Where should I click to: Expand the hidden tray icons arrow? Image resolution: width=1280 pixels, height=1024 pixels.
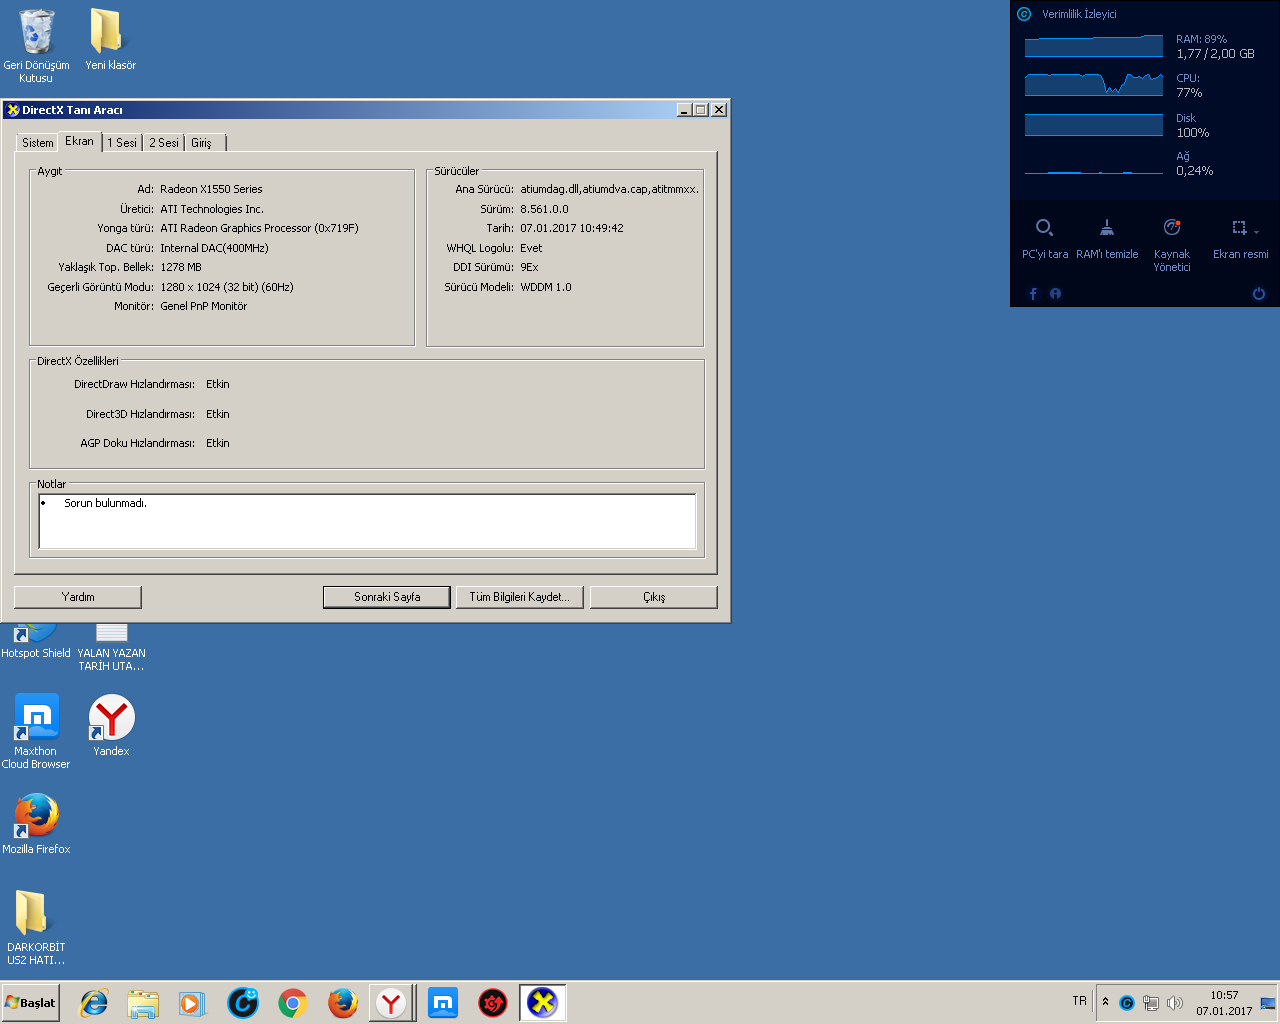point(1105,1002)
